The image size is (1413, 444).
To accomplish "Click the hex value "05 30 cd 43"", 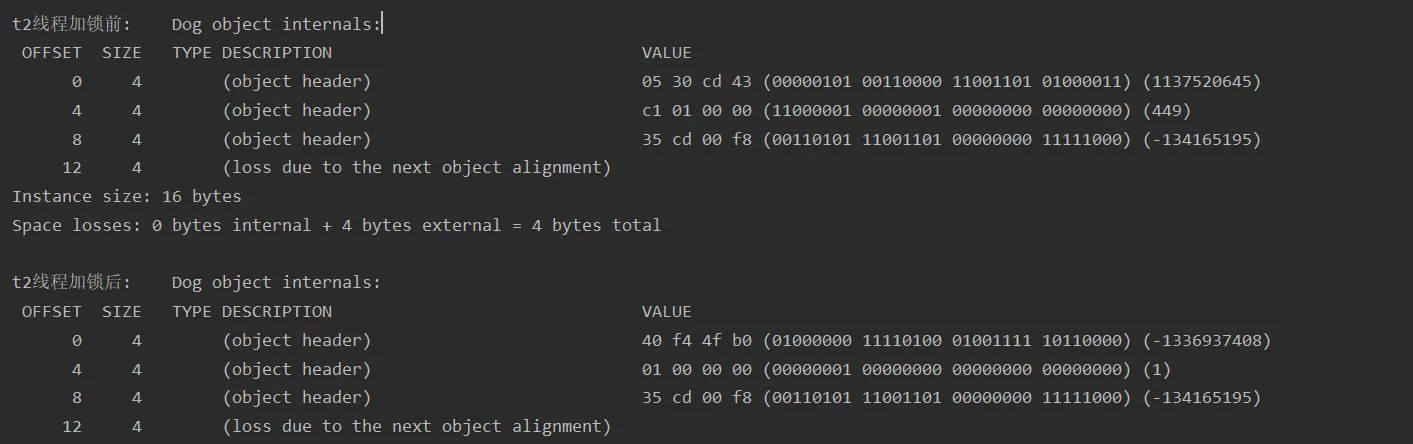I will coord(696,82).
